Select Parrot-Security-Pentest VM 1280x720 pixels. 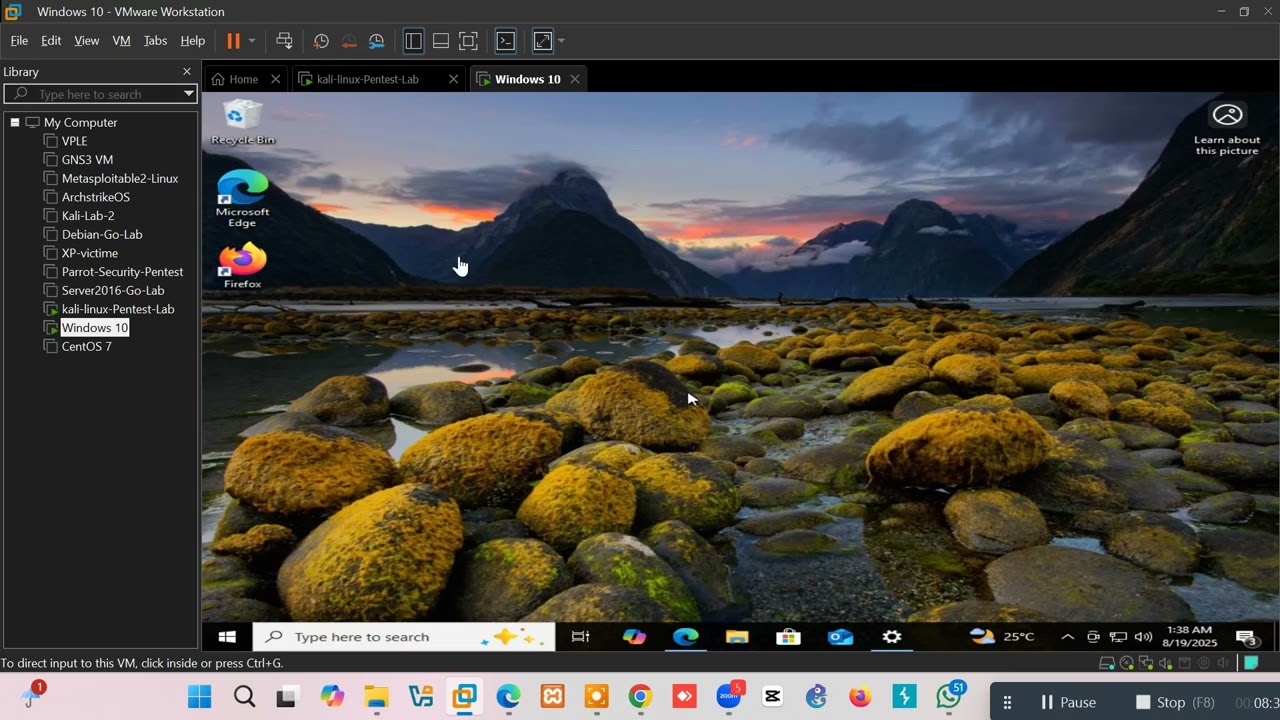click(x=122, y=272)
